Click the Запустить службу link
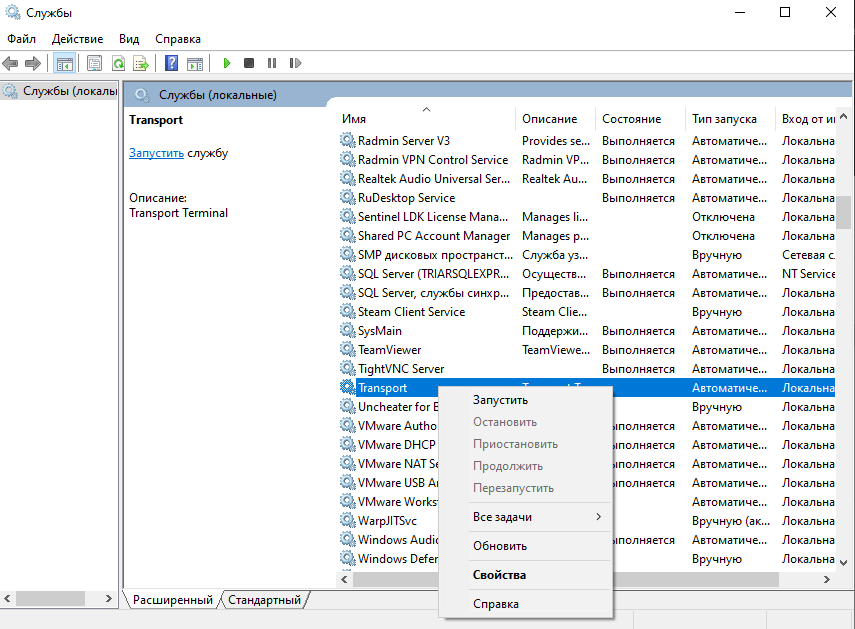Screen dimensions: 855x629 point(156,153)
